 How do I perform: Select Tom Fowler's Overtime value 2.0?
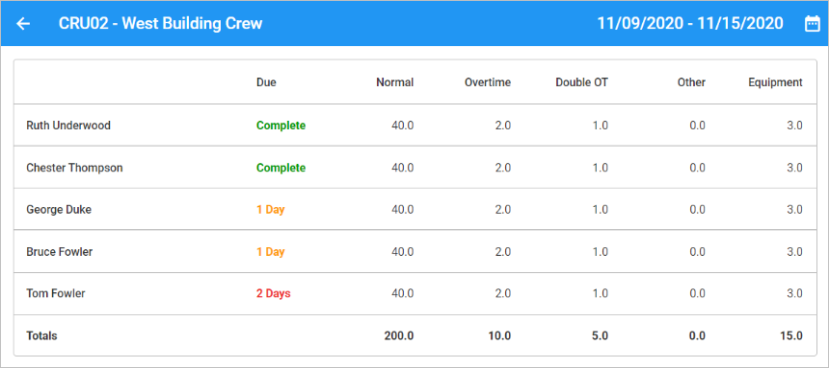pyautogui.click(x=502, y=293)
